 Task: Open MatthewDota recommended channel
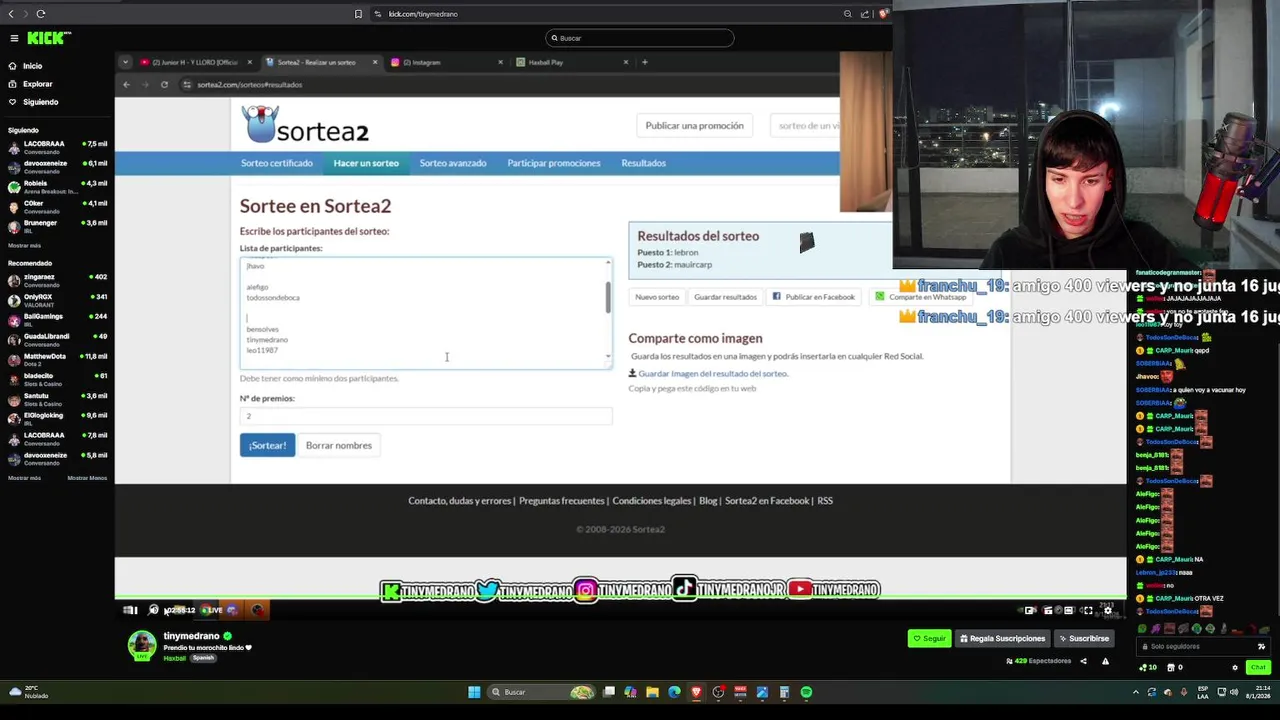[x=57, y=359]
